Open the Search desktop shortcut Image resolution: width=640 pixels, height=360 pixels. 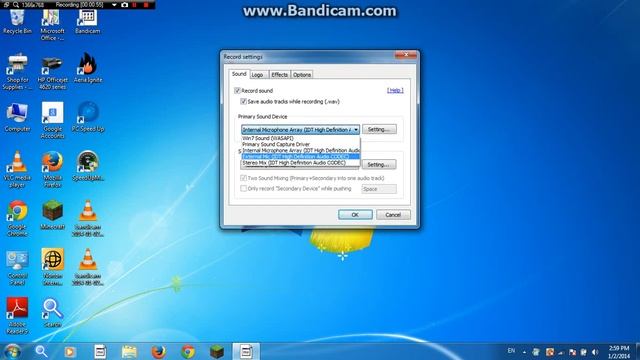(x=52, y=313)
